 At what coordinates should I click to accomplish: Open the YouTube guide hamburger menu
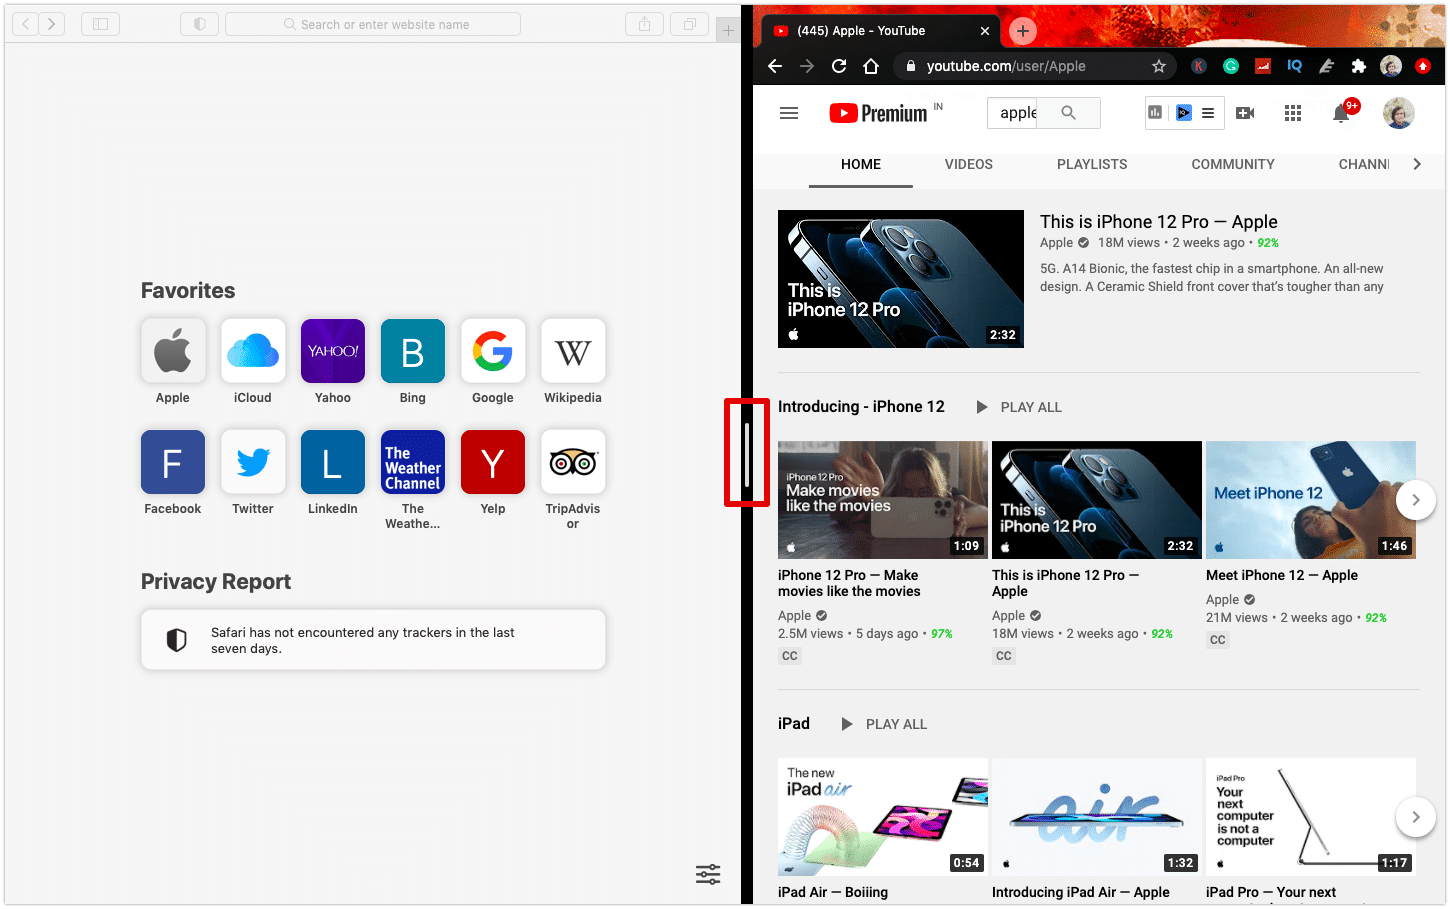[x=789, y=113]
